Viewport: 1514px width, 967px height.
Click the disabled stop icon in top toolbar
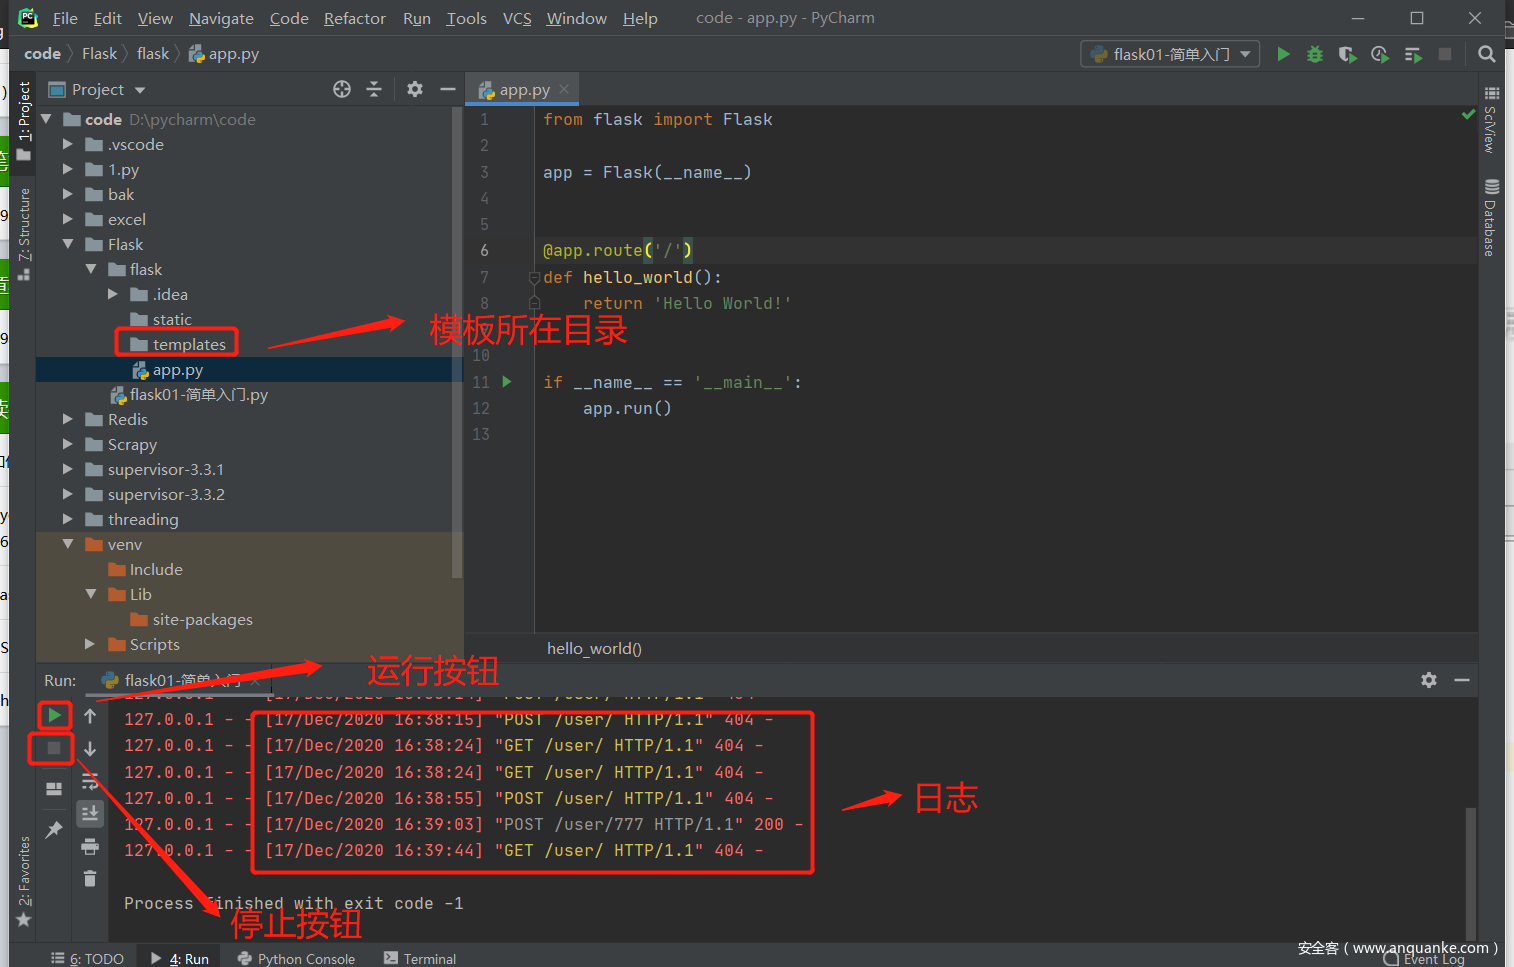tap(1445, 54)
